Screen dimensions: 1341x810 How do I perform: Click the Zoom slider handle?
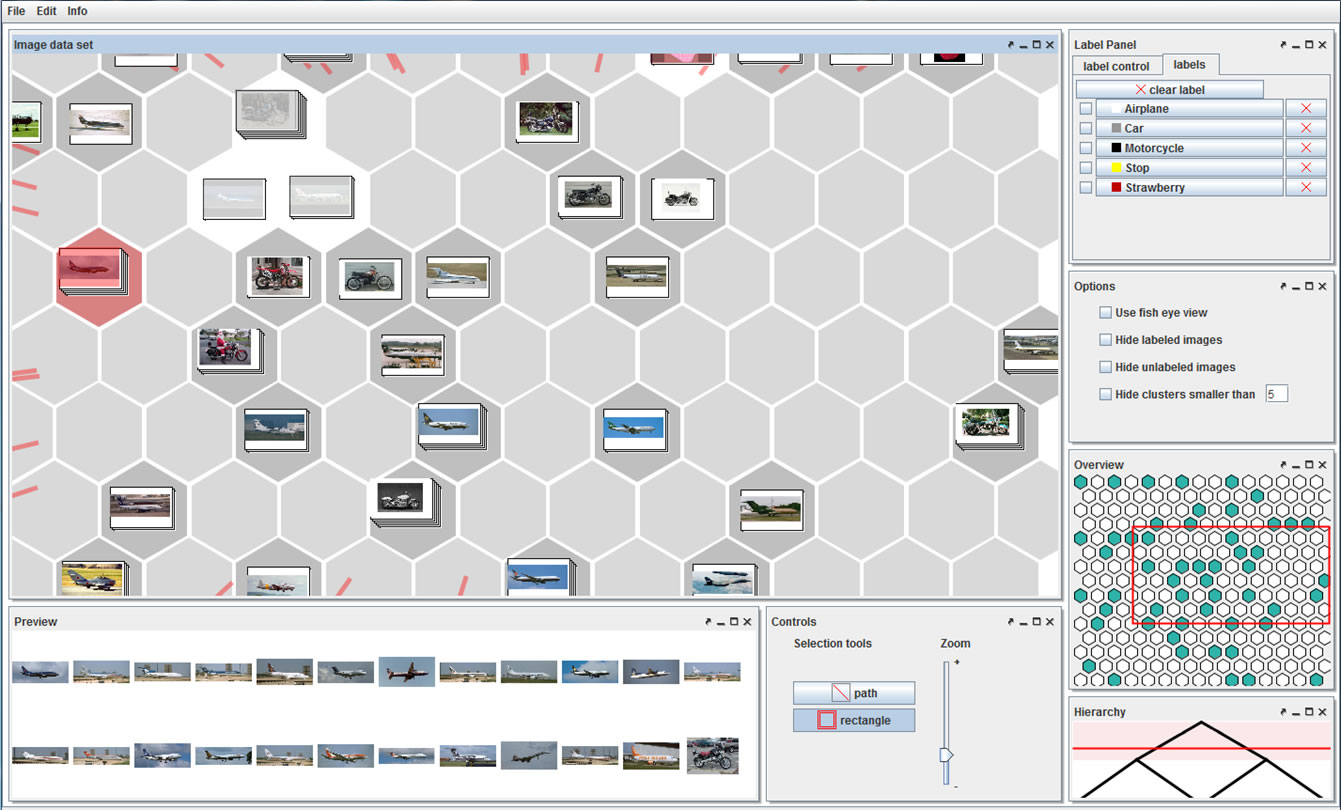point(946,754)
